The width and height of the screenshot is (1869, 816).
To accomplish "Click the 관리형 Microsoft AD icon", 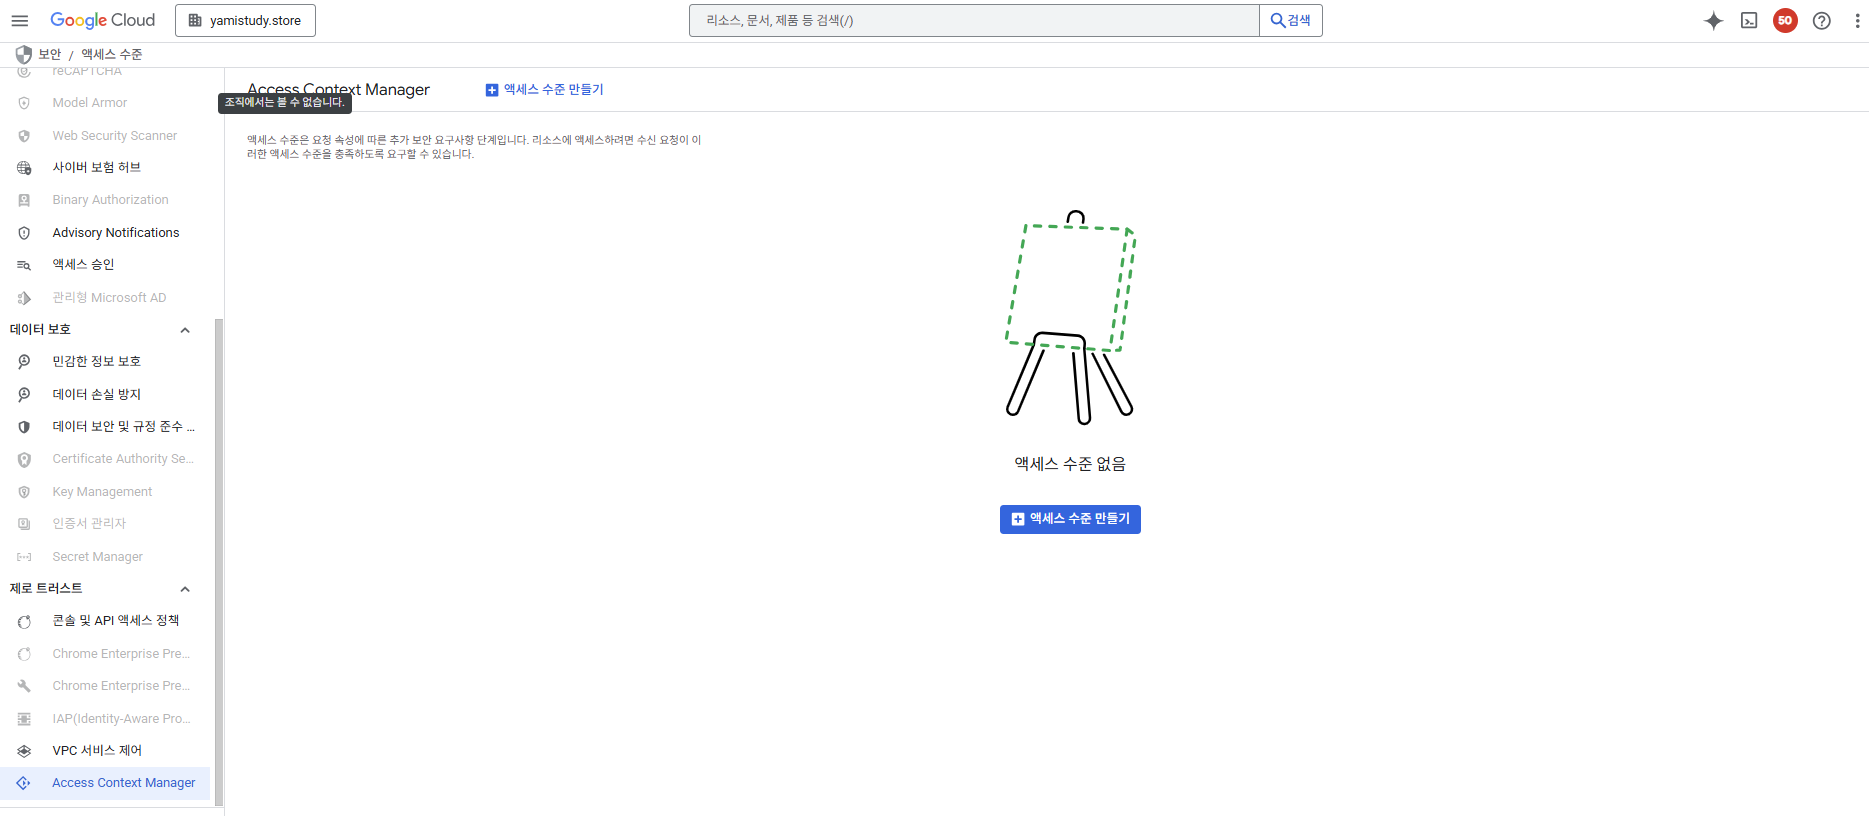I will click(24, 298).
